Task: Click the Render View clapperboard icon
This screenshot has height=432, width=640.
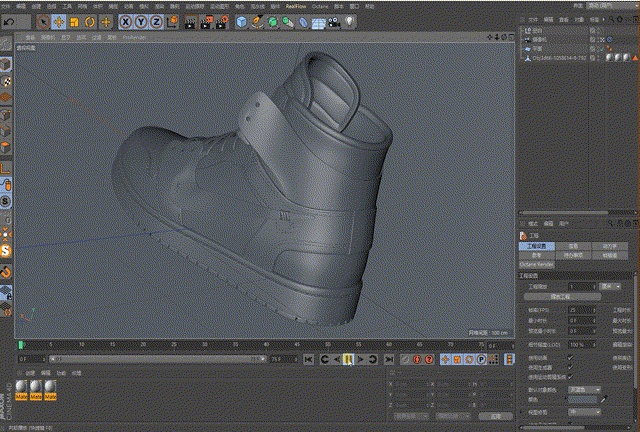Action: [190, 22]
